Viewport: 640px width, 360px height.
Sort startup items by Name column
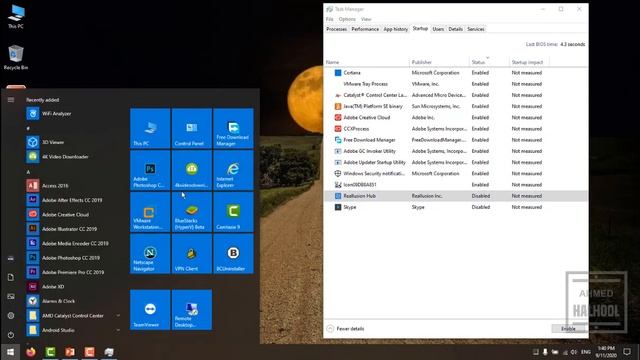367,62
